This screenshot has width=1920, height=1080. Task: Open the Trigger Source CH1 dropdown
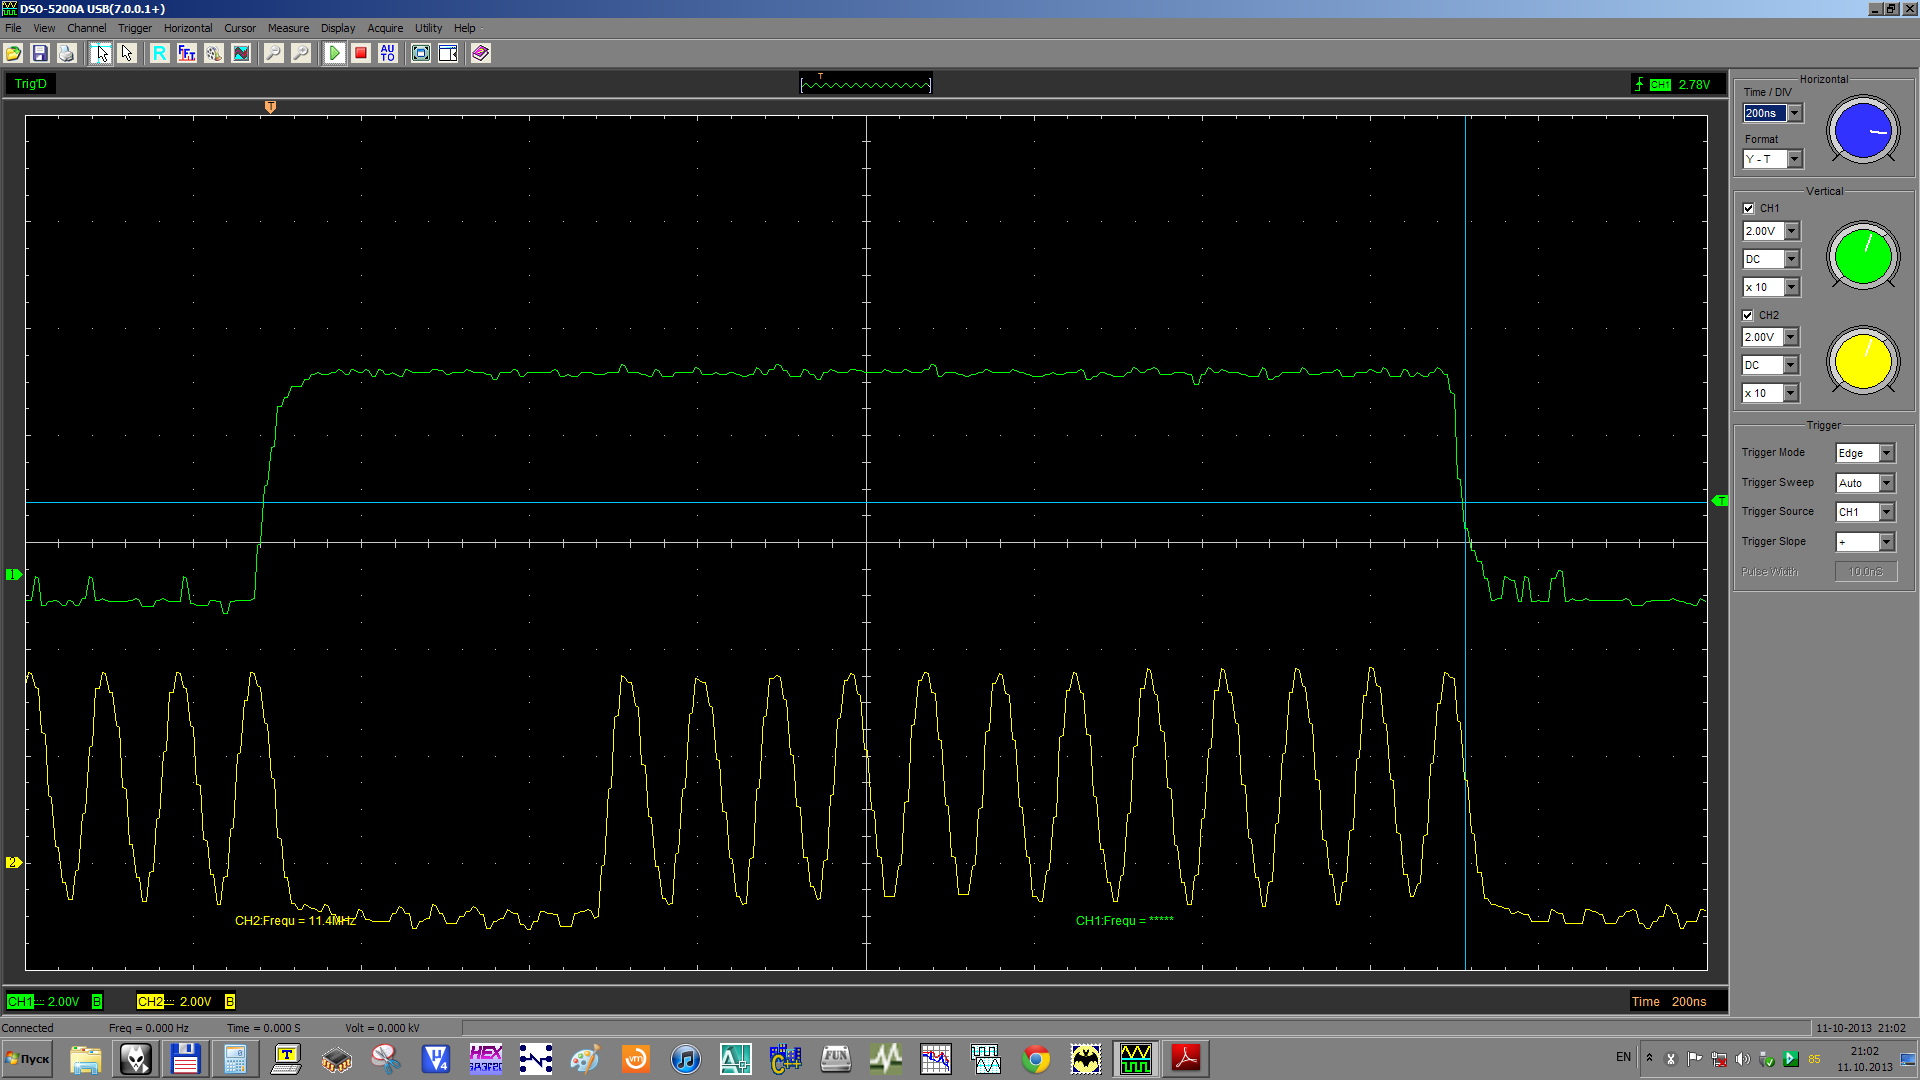tap(1886, 512)
